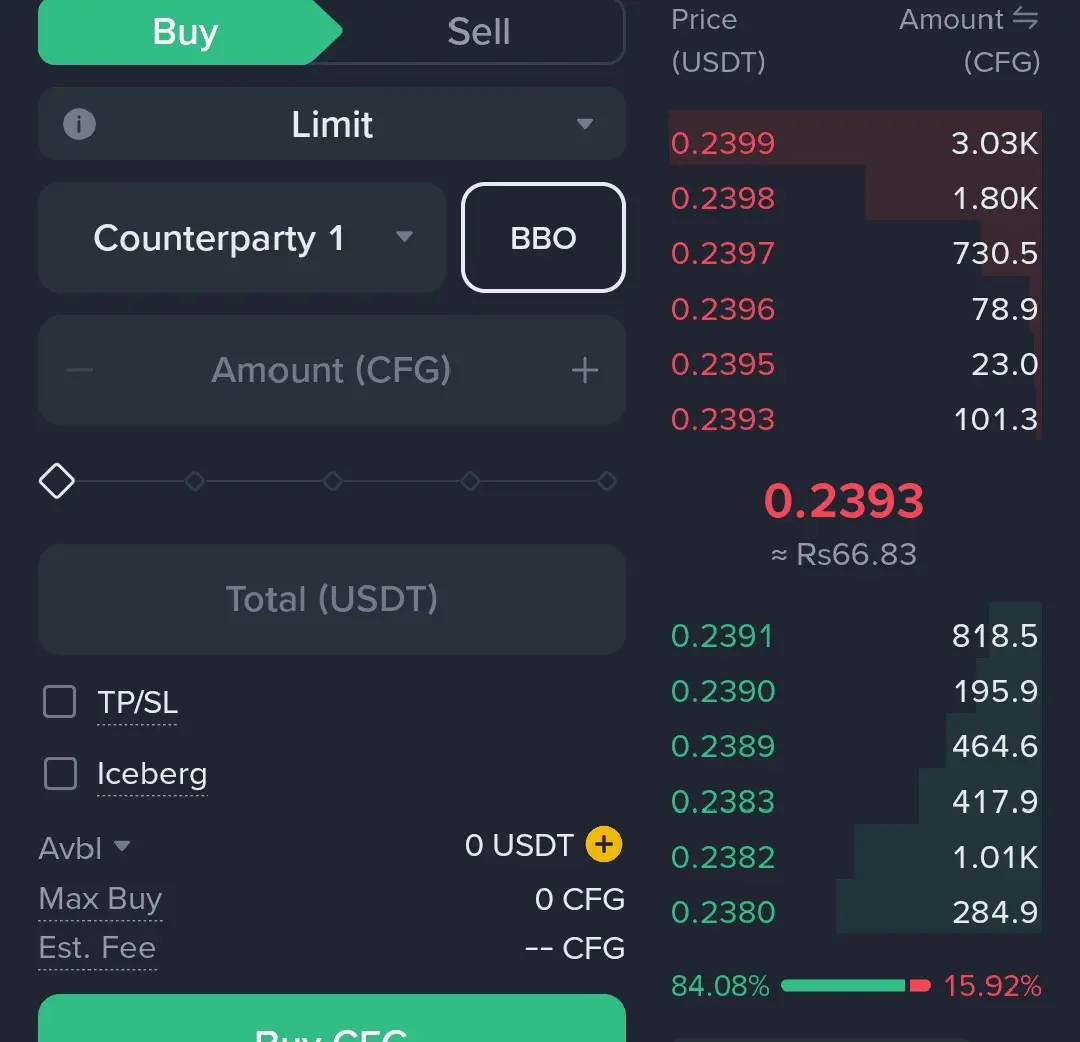Image resolution: width=1080 pixels, height=1042 pixels.
Task: Click the plus stepper in Amount field
Action: 585,371
